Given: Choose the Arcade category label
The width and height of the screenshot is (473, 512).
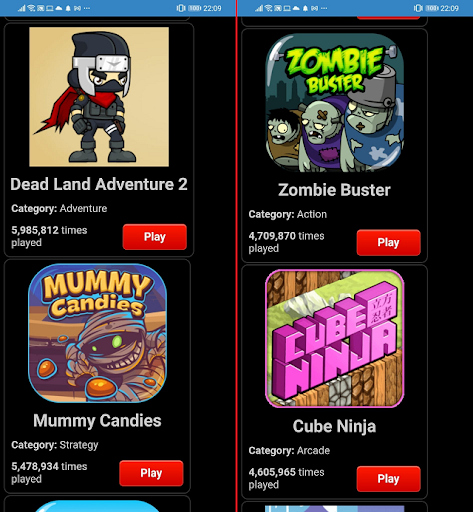Looking at the screenshot, I should pos(313,451).
